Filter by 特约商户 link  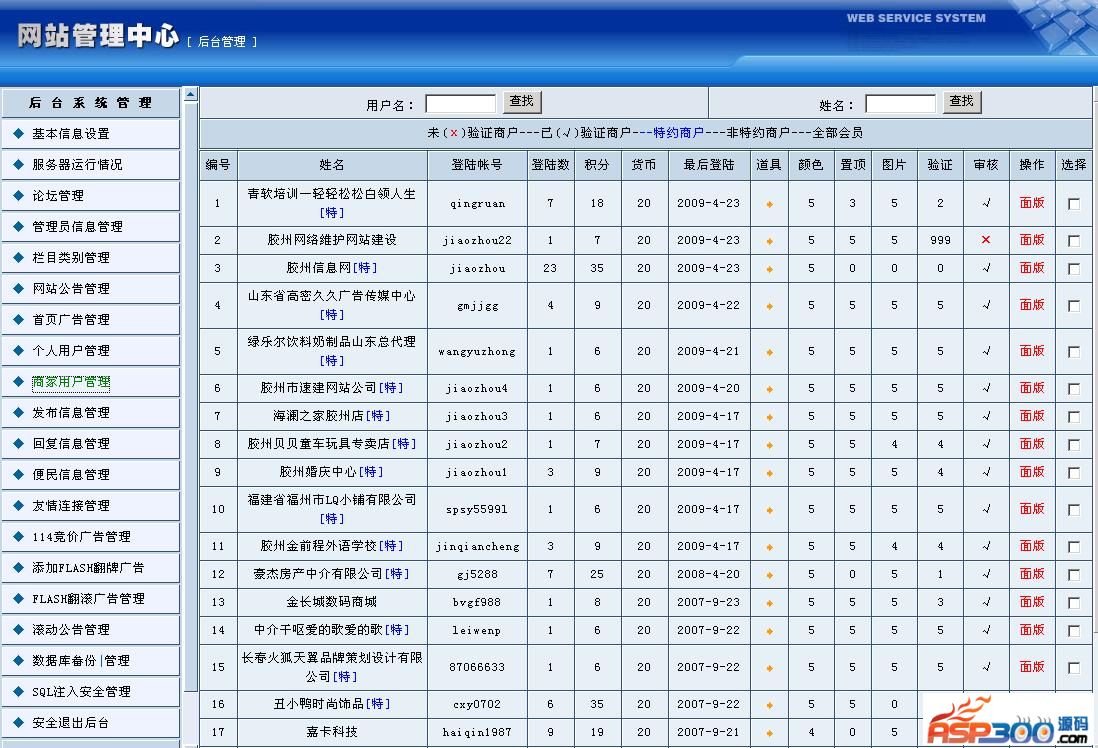[x=679, y=132]
